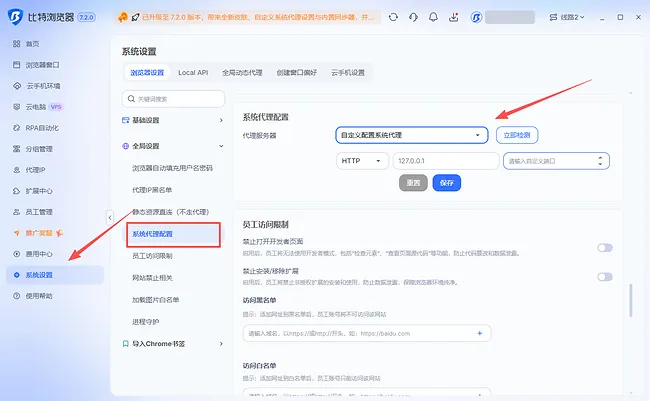Open the rocket upgrade announcement

coord(135,17)
